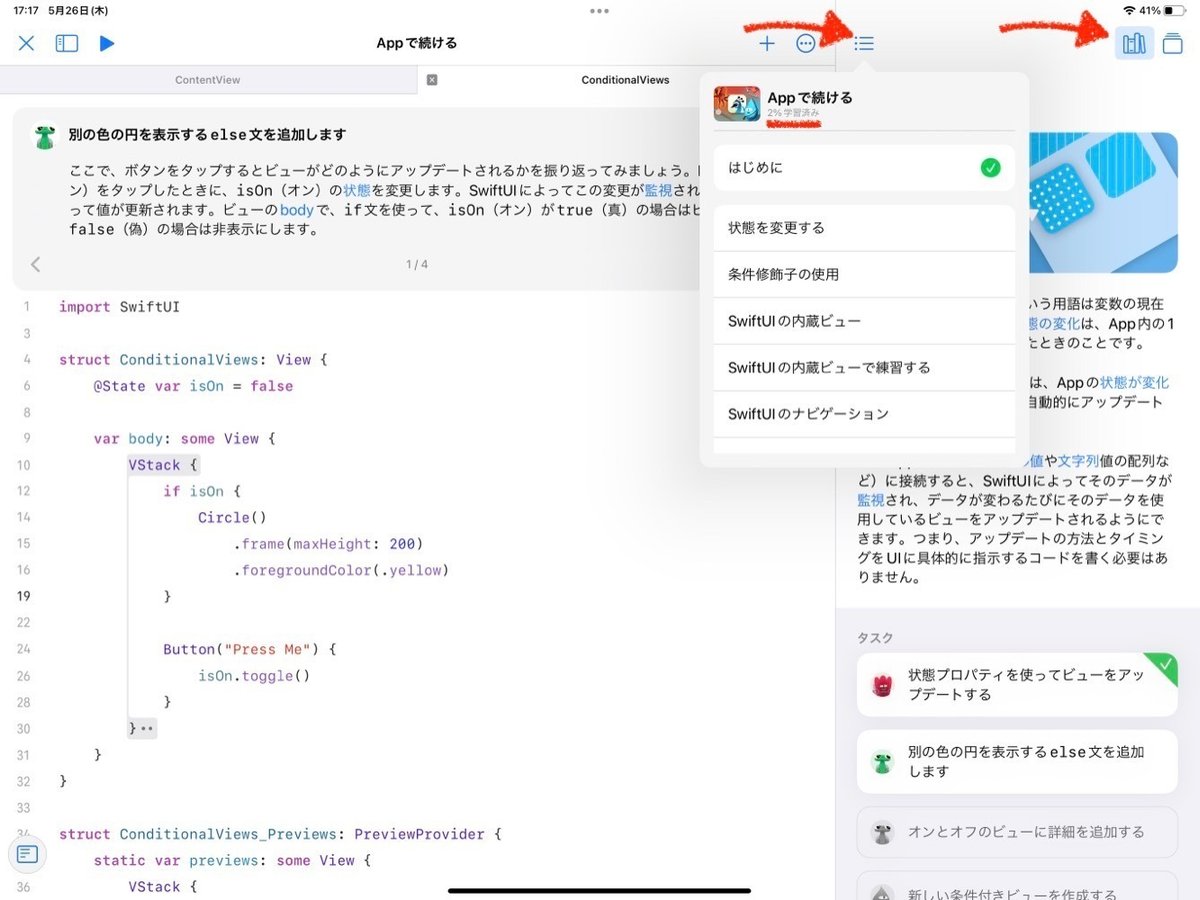This screenshot has height=900, width=1200.
Task: Open the 状態が変化 link in guide panel
Action: pyautogui.click(x=1134, y=382)
